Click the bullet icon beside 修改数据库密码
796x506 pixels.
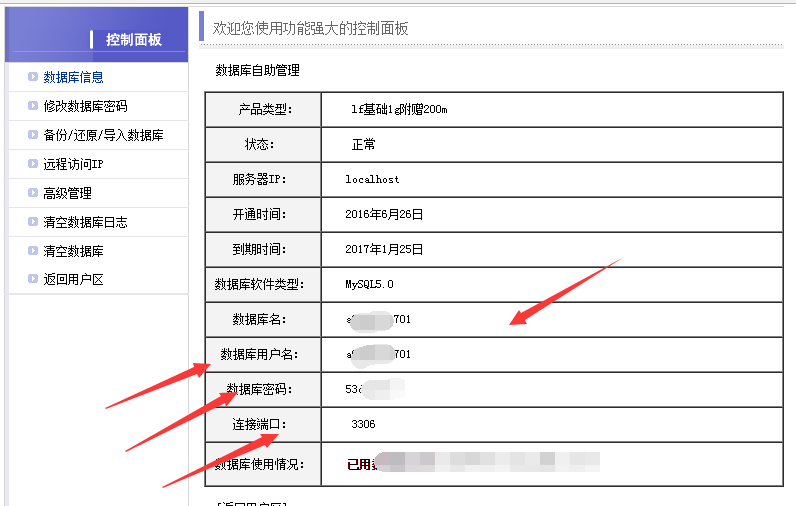(33, 106)
